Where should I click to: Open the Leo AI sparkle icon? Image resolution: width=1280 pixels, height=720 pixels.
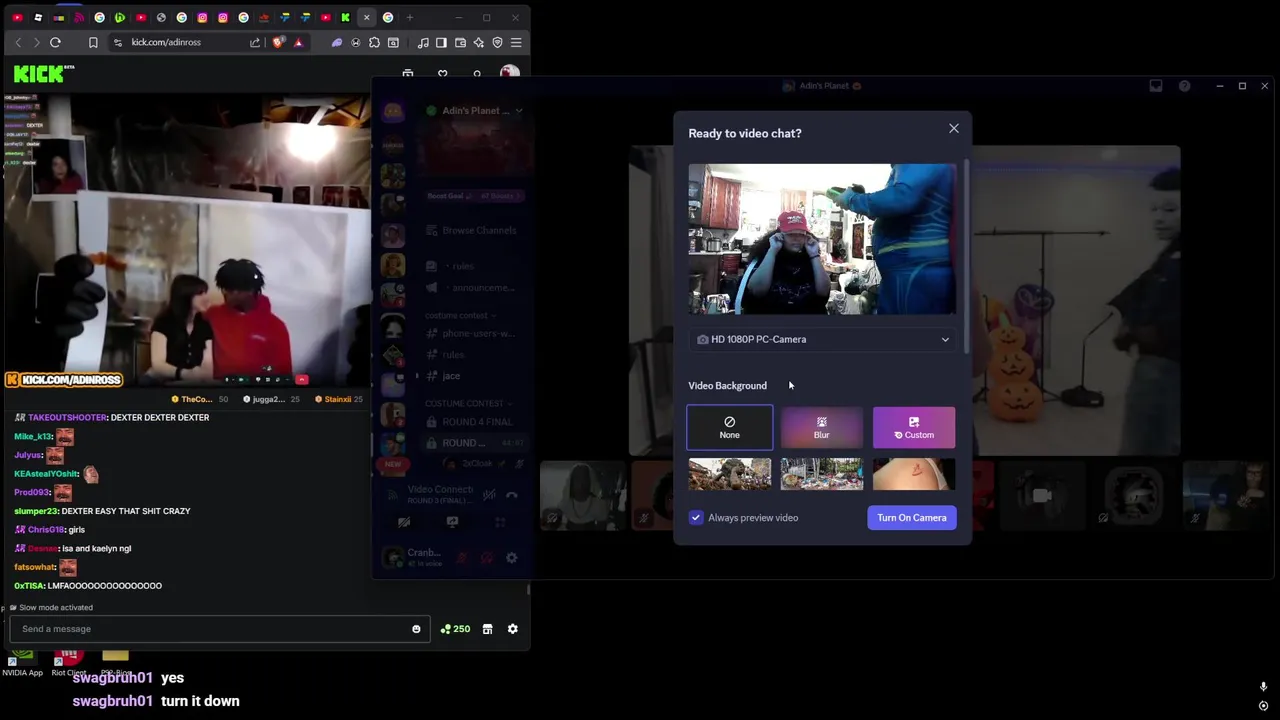(479, 42)
